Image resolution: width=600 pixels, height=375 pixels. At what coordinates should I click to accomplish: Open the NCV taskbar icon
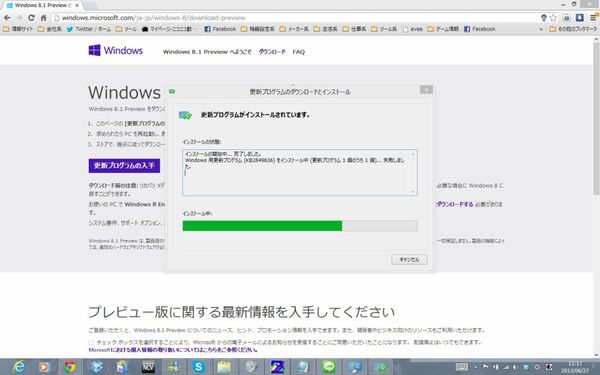(x=148, y=367)
